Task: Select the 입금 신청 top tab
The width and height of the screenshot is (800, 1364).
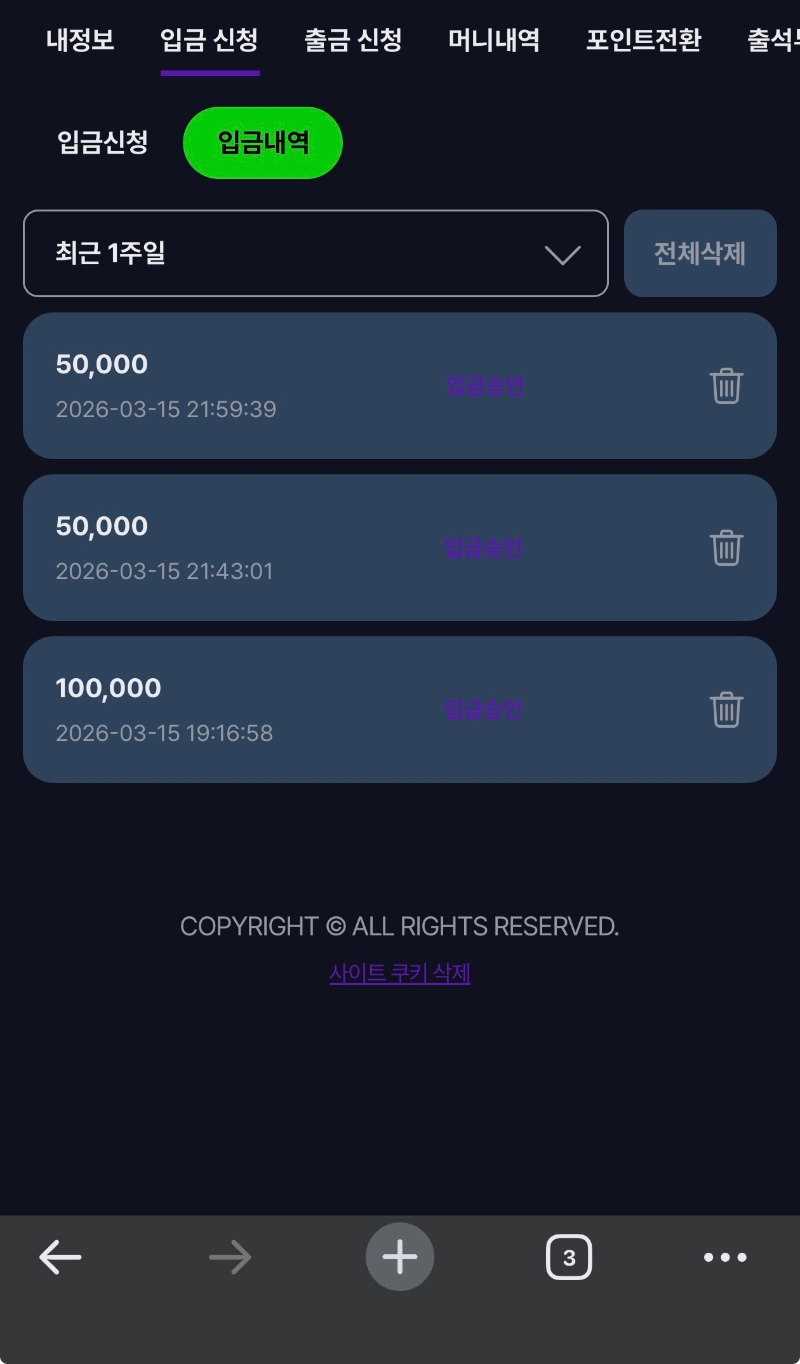Action: point(209,40)
